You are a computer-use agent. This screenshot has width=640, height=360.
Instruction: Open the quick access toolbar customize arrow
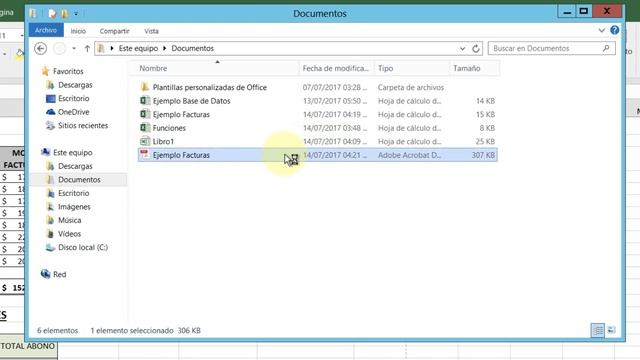[x=76, y=13]
